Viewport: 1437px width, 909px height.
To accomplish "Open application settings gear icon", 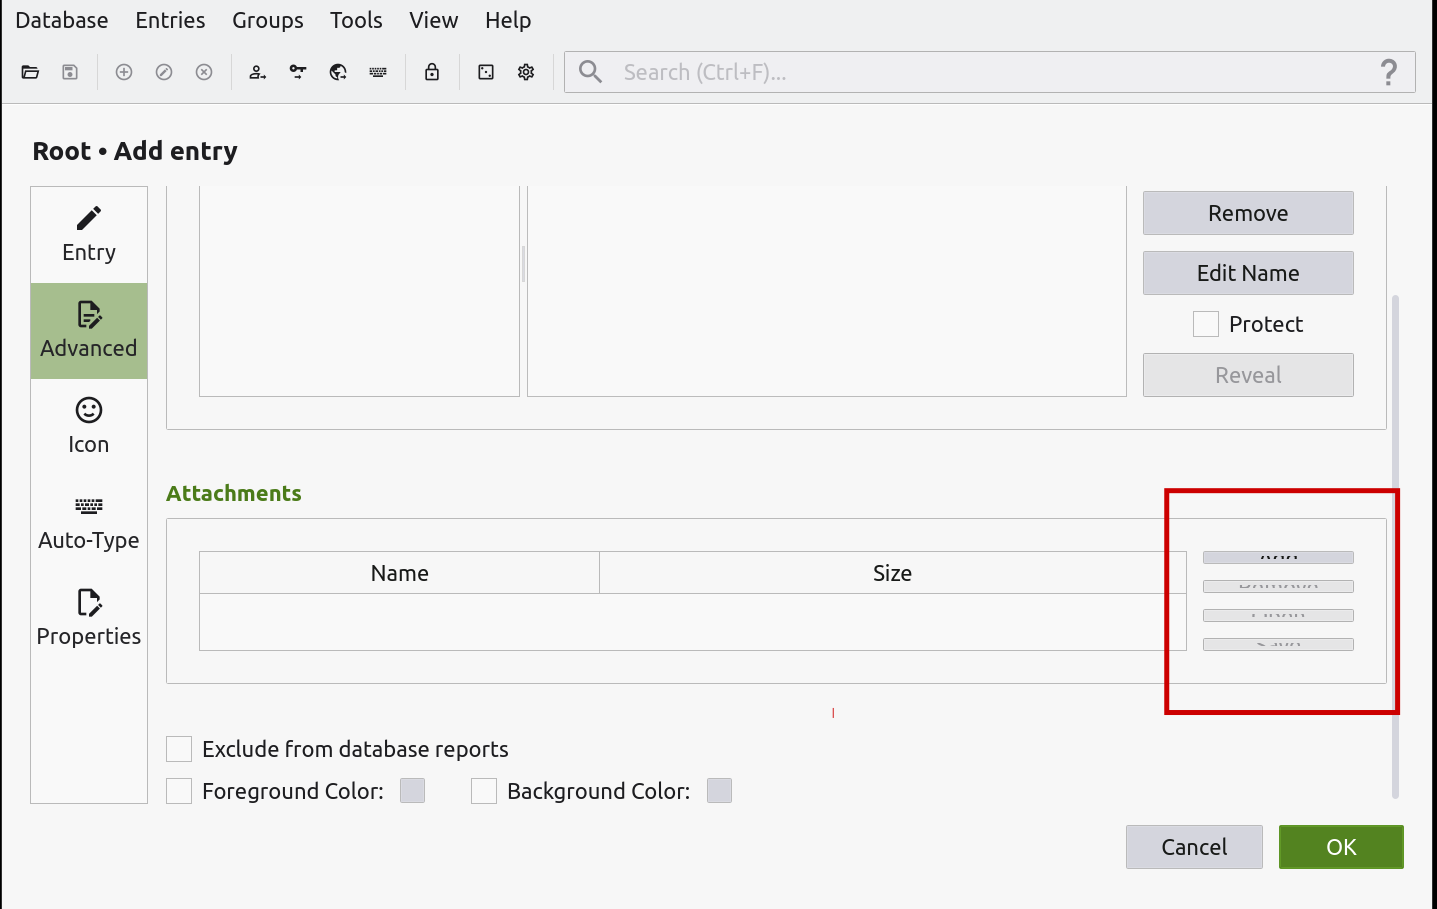I will click(x=525, y=71).
